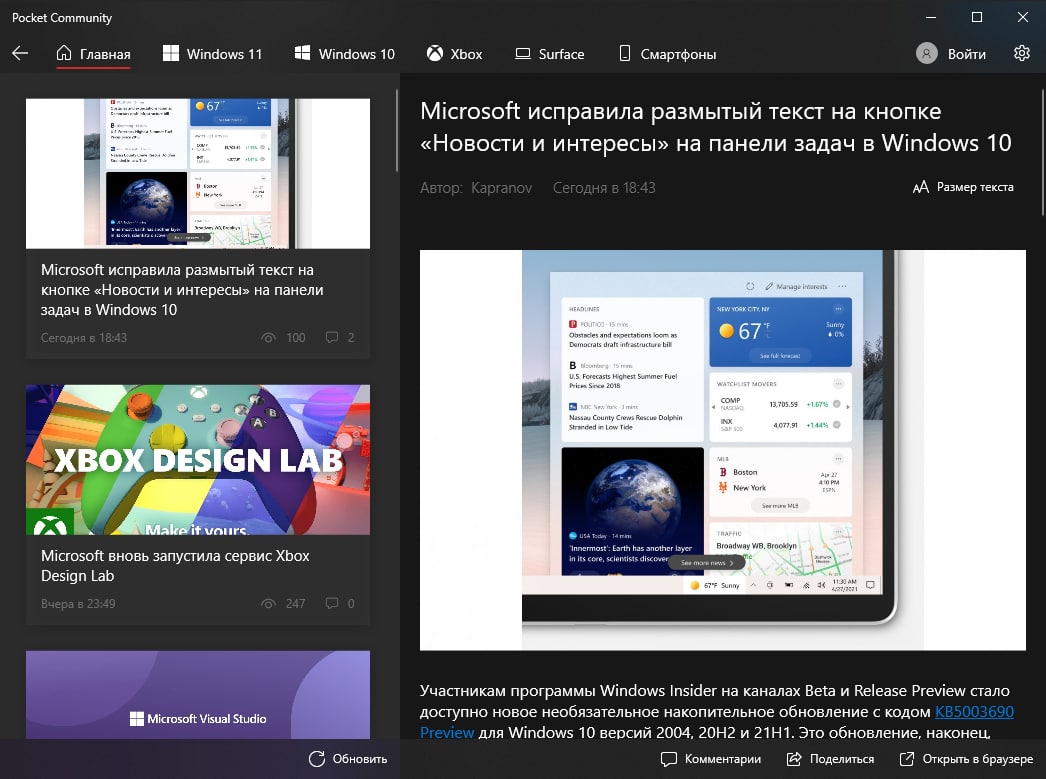Go back with the arrow icon

[20, 53]
